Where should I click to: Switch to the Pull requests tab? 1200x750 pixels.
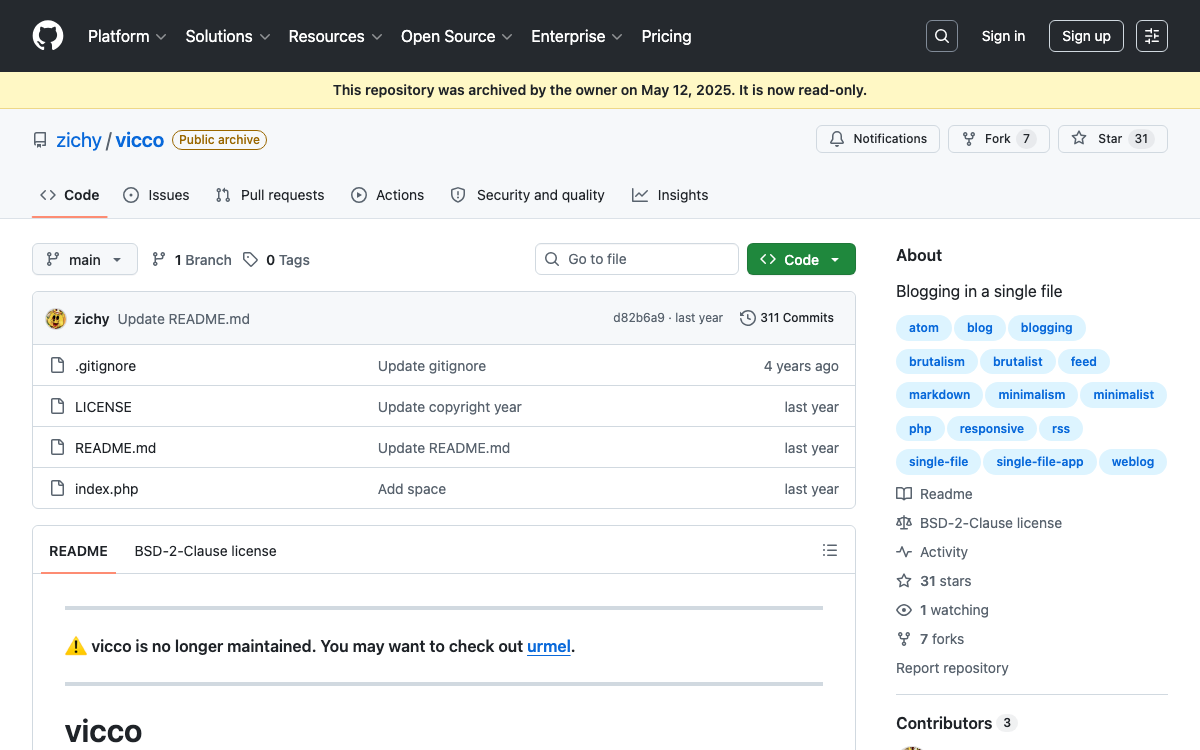coord(270,195)
